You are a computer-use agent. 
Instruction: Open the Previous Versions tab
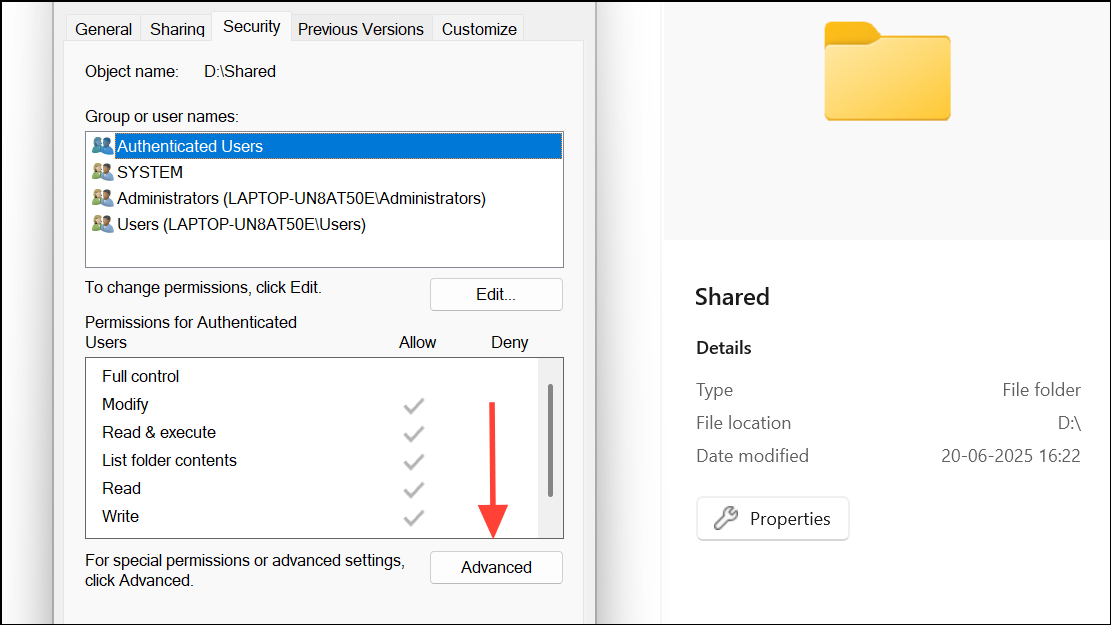(x=360, y=29)
